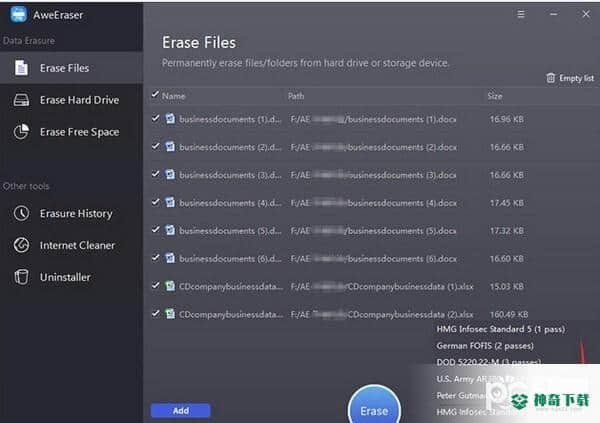Uncheck the 15.03 KB CDcompanybusinessdata checkbox
The image size is (600, 423).
click(155, 286)
